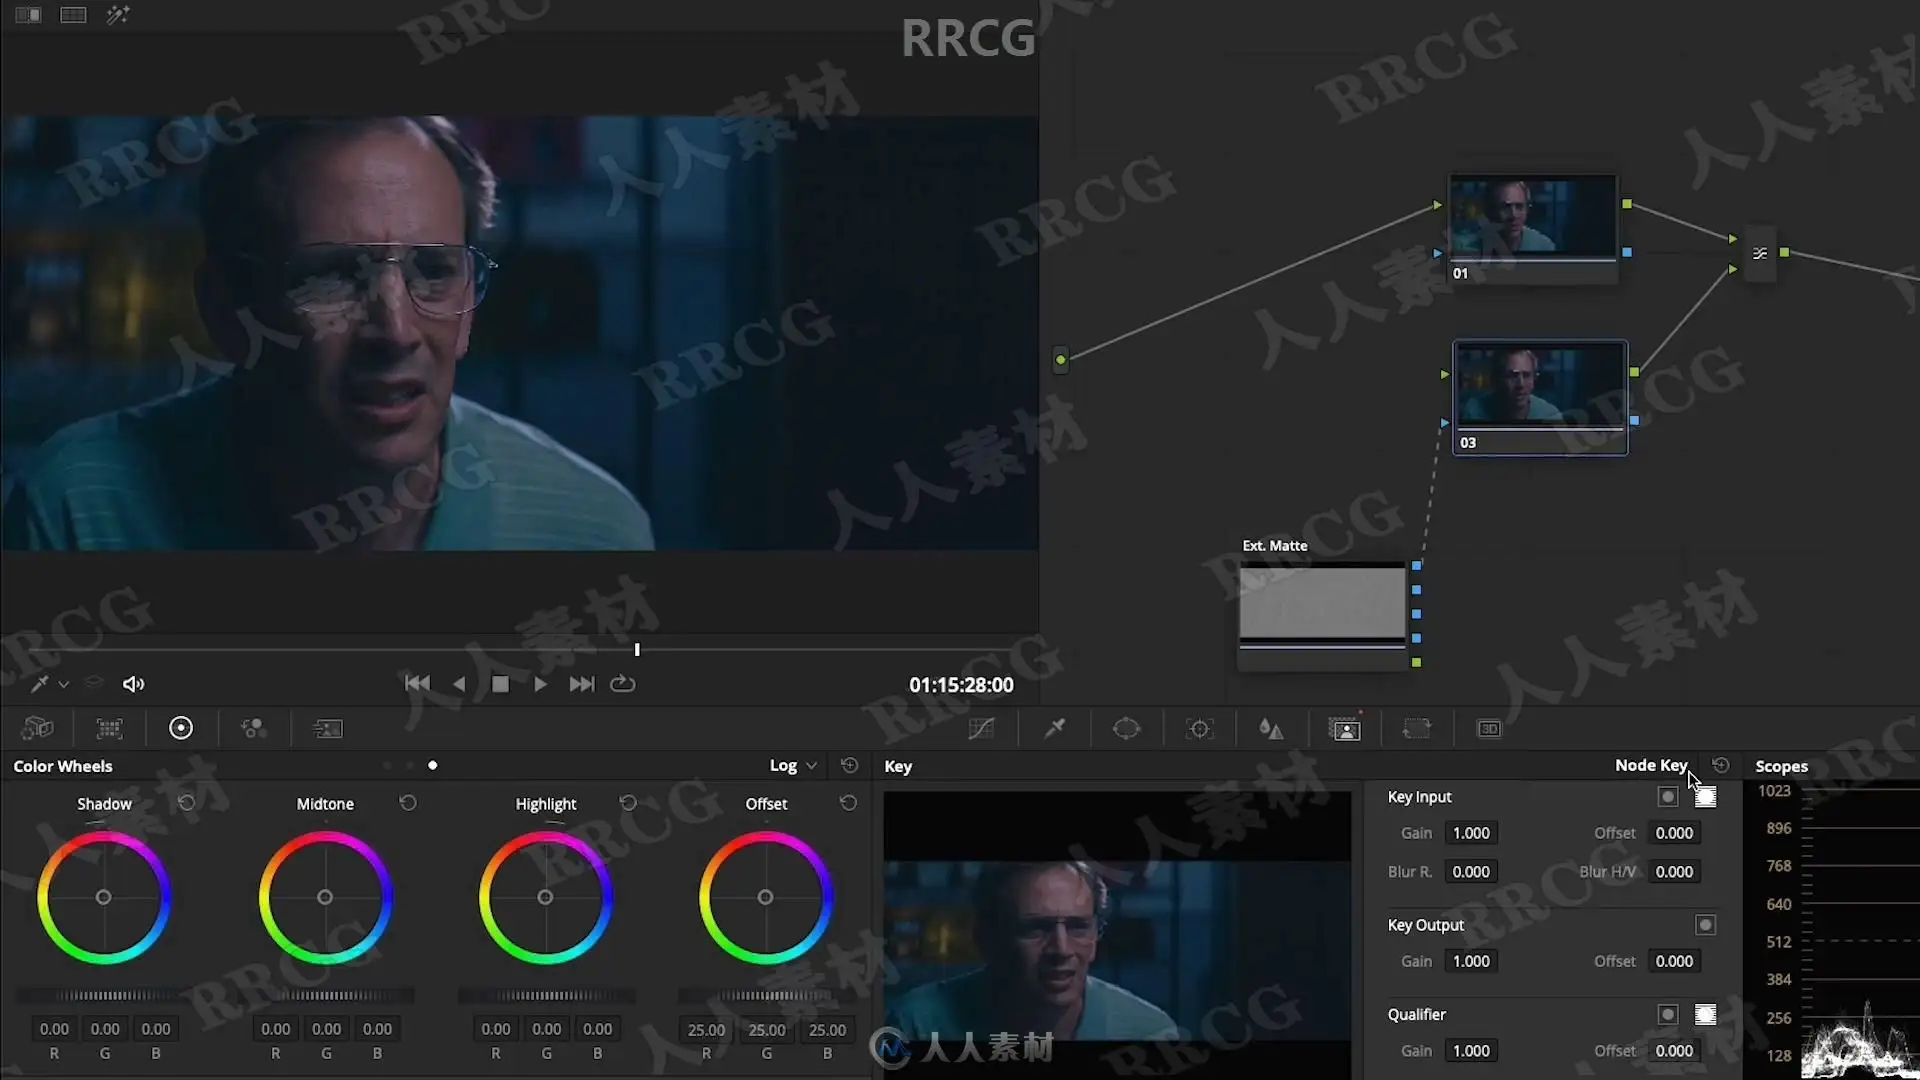
Task: Click Key Input Gain value field
Action: (1471, 833)
